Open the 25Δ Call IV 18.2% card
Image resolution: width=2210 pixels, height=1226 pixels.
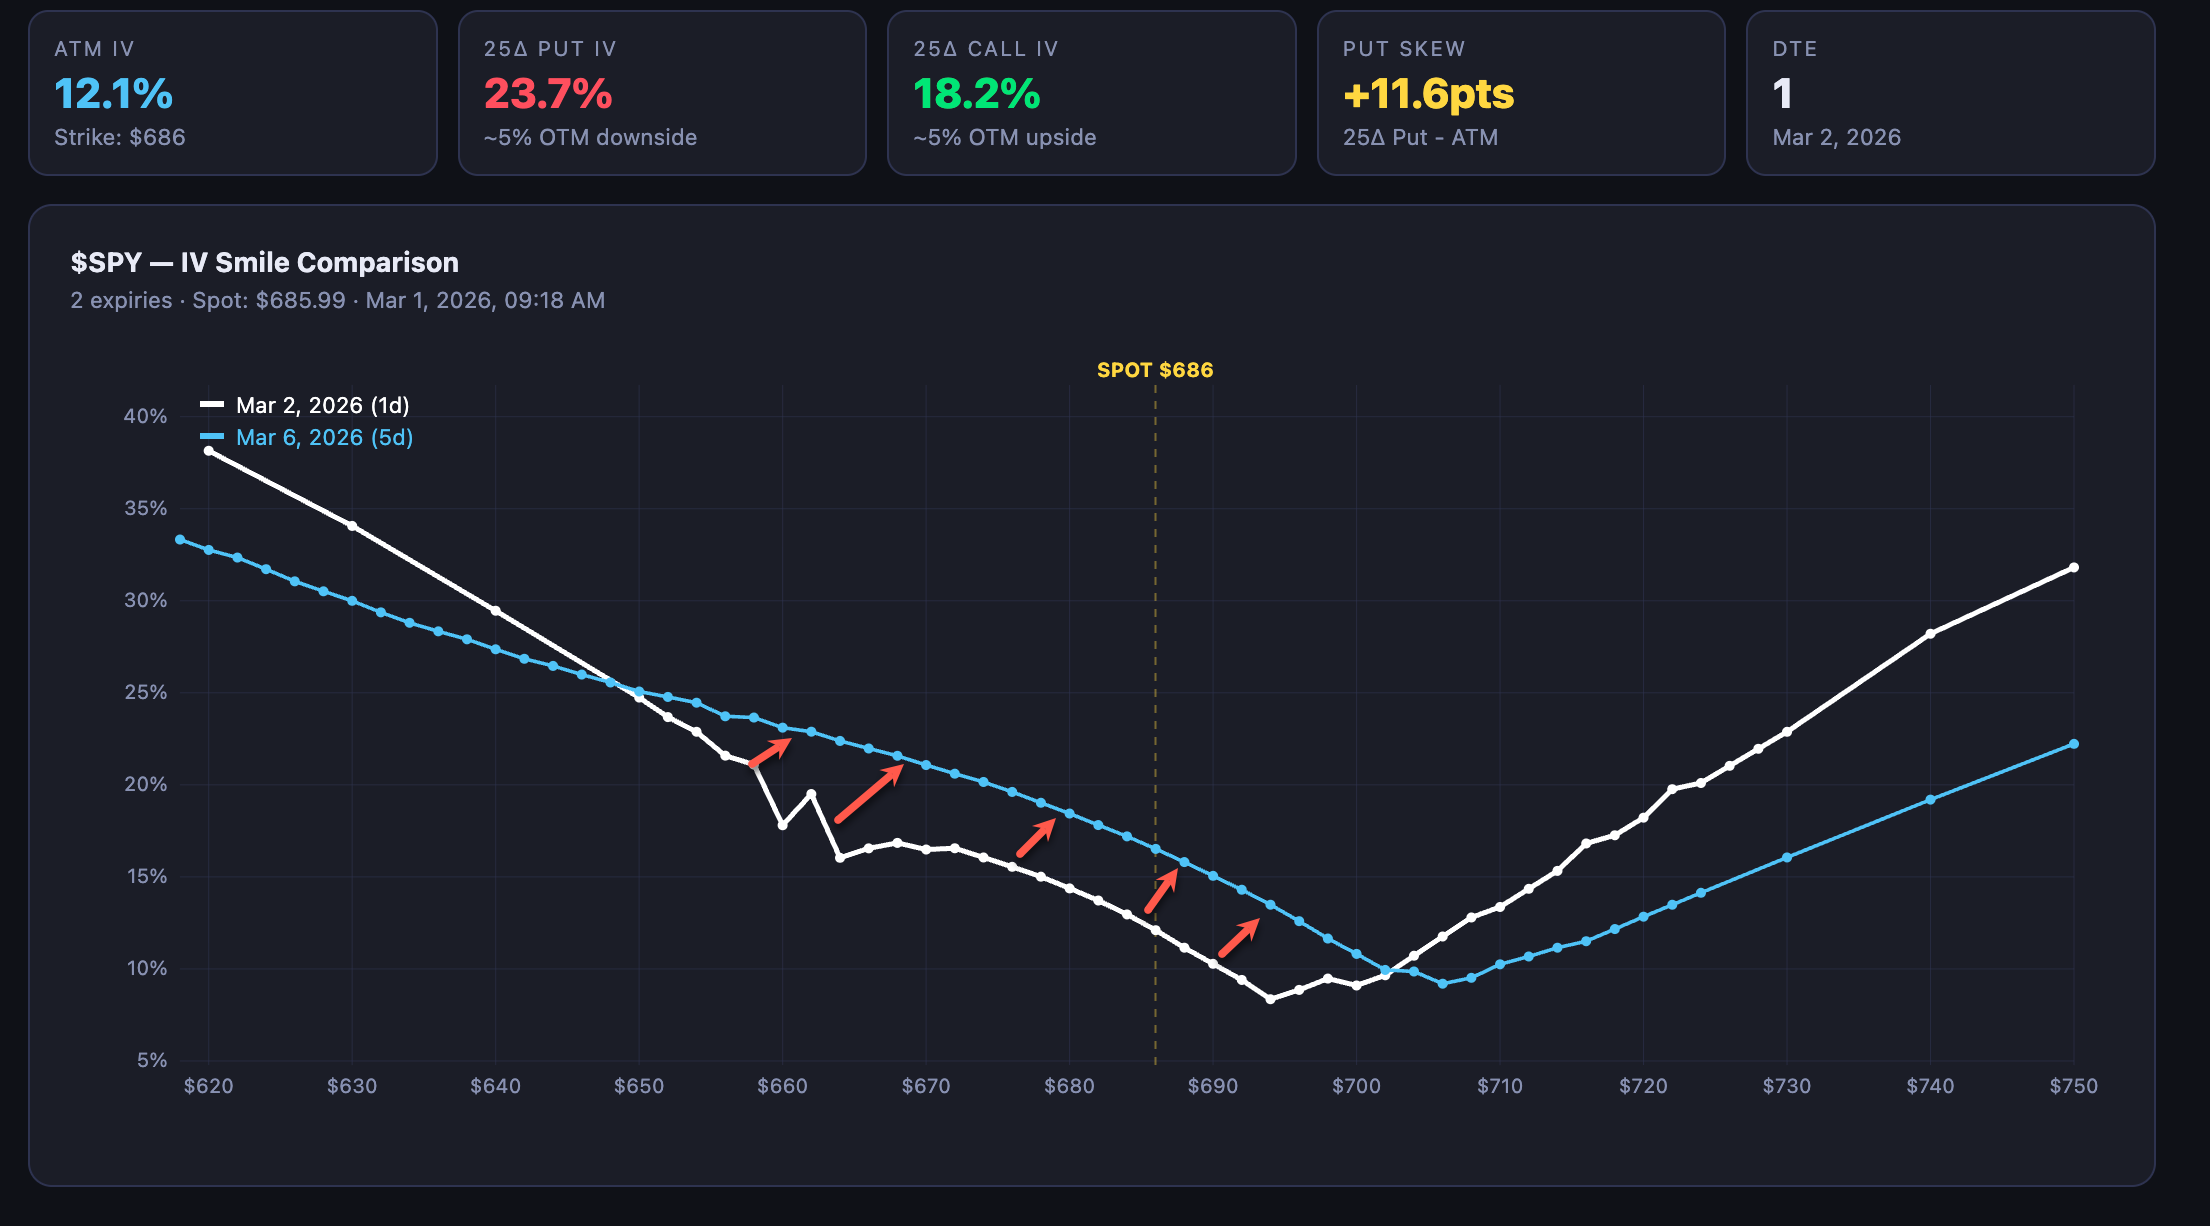(1091, 93)
